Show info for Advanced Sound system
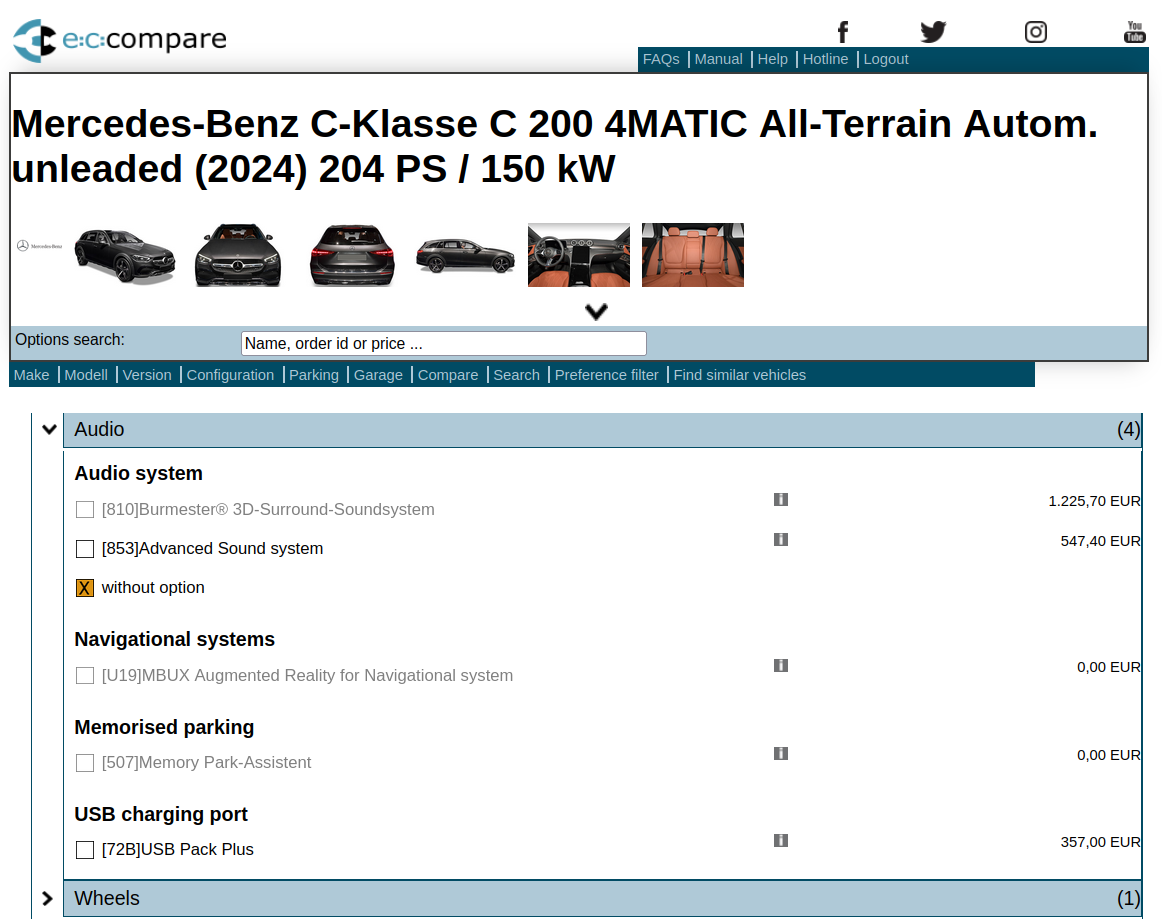Screen dimensions: 1162x919 (x=780, y=540)
